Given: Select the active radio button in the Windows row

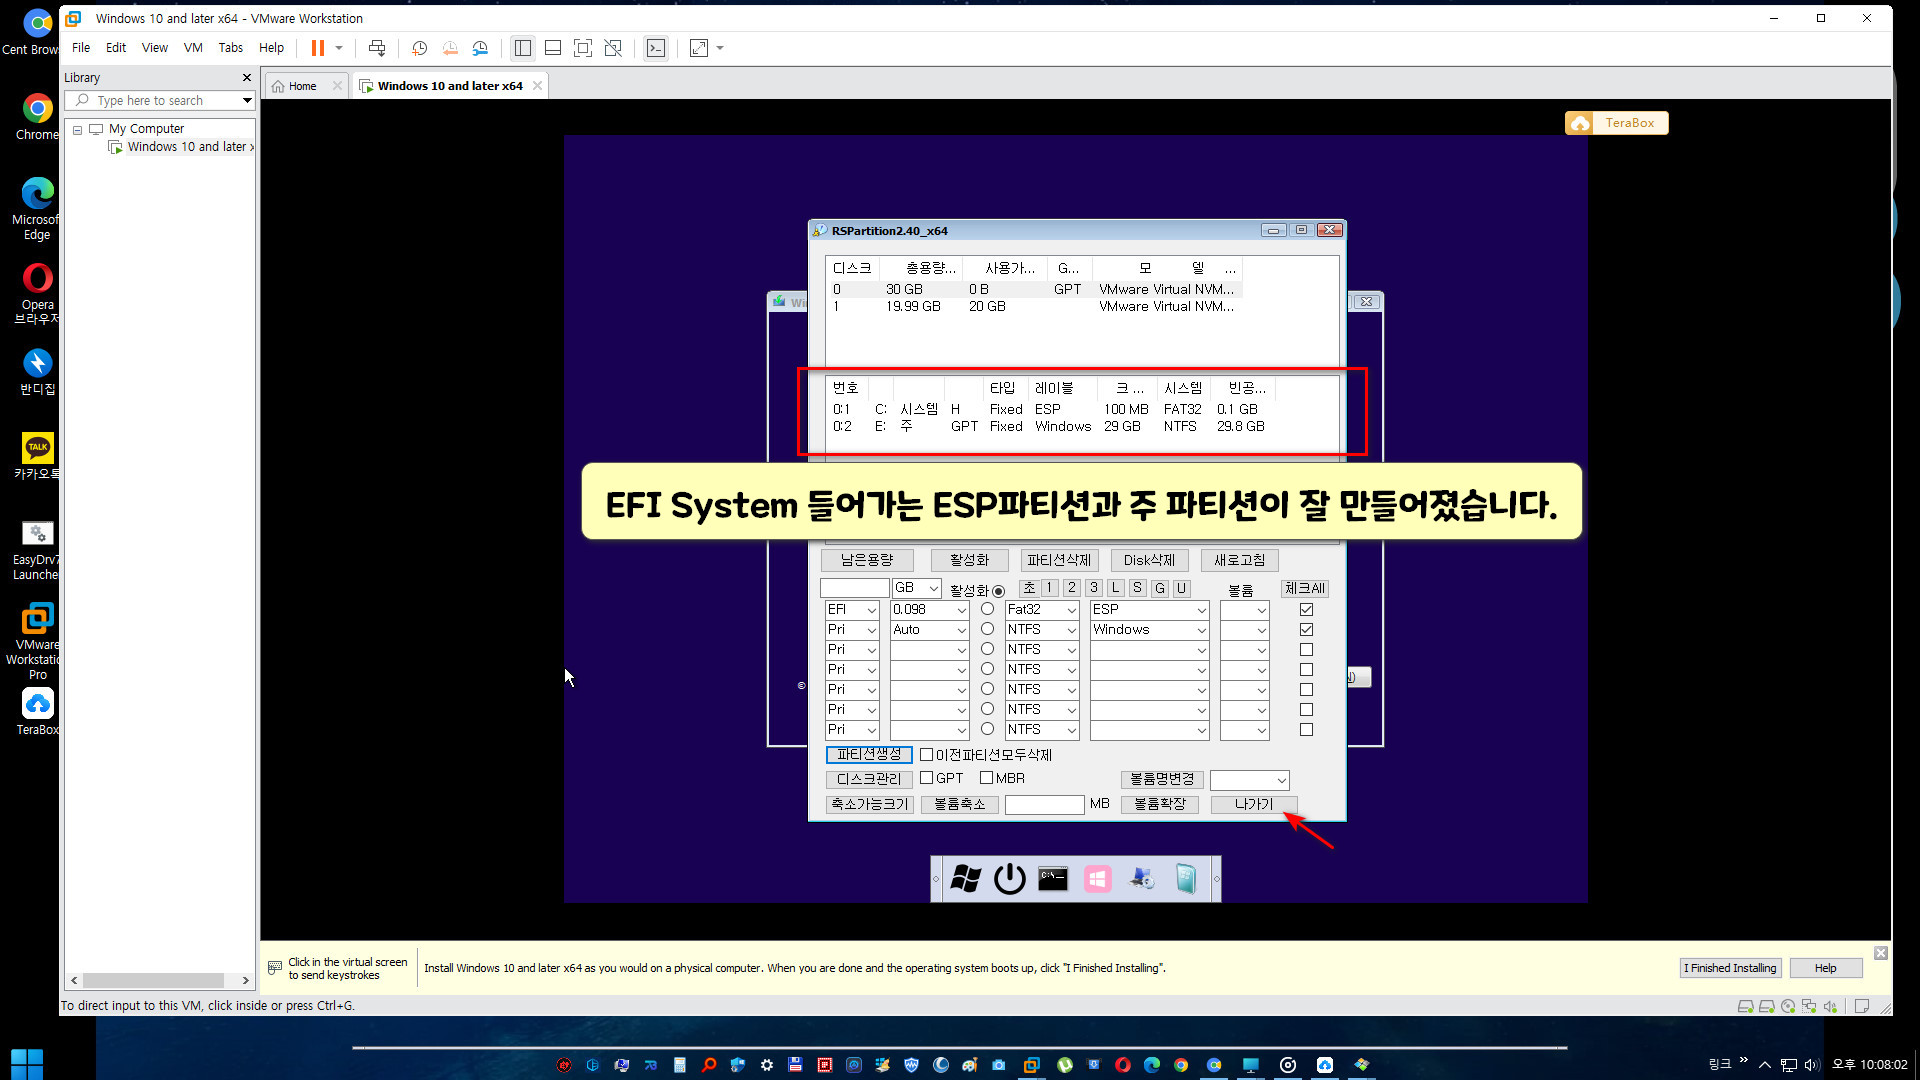Looking at the screenshot, I should 987,629.
